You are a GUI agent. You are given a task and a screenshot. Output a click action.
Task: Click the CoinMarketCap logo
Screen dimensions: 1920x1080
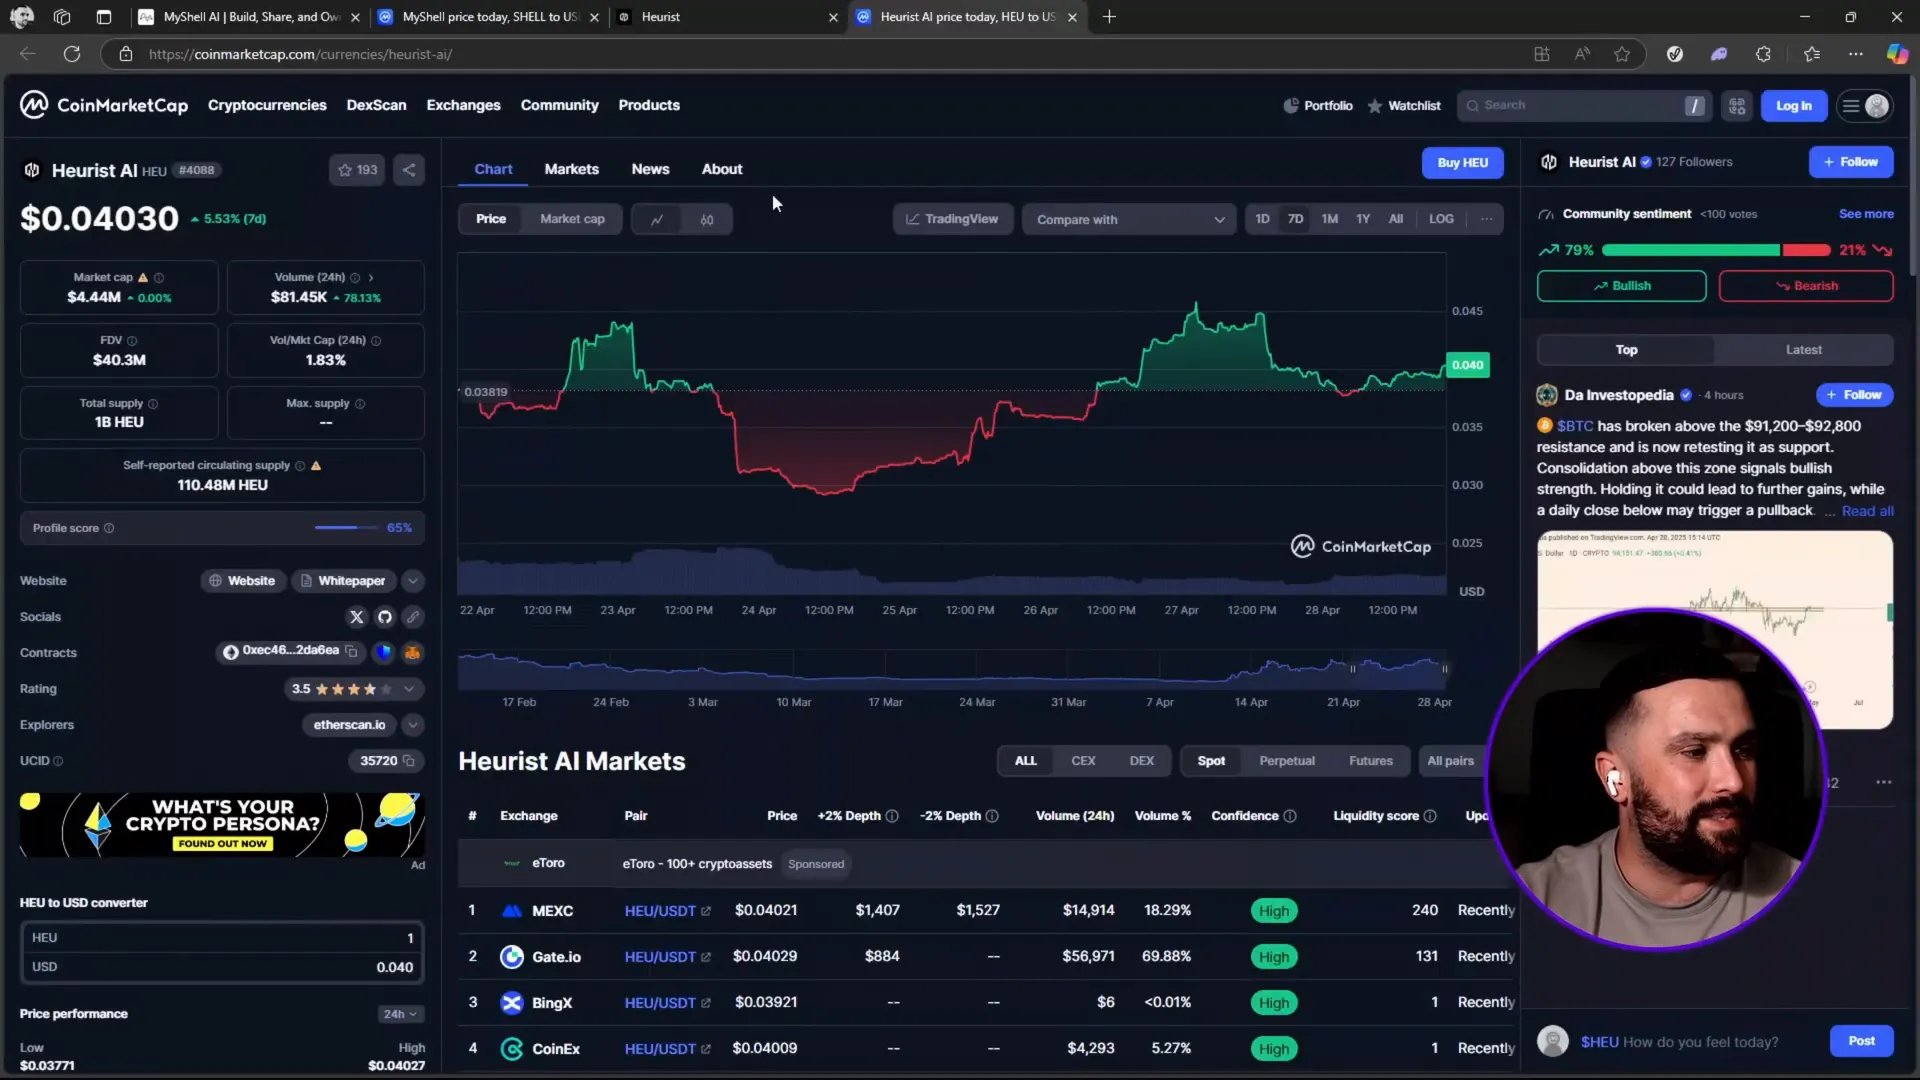pos(104,105)
